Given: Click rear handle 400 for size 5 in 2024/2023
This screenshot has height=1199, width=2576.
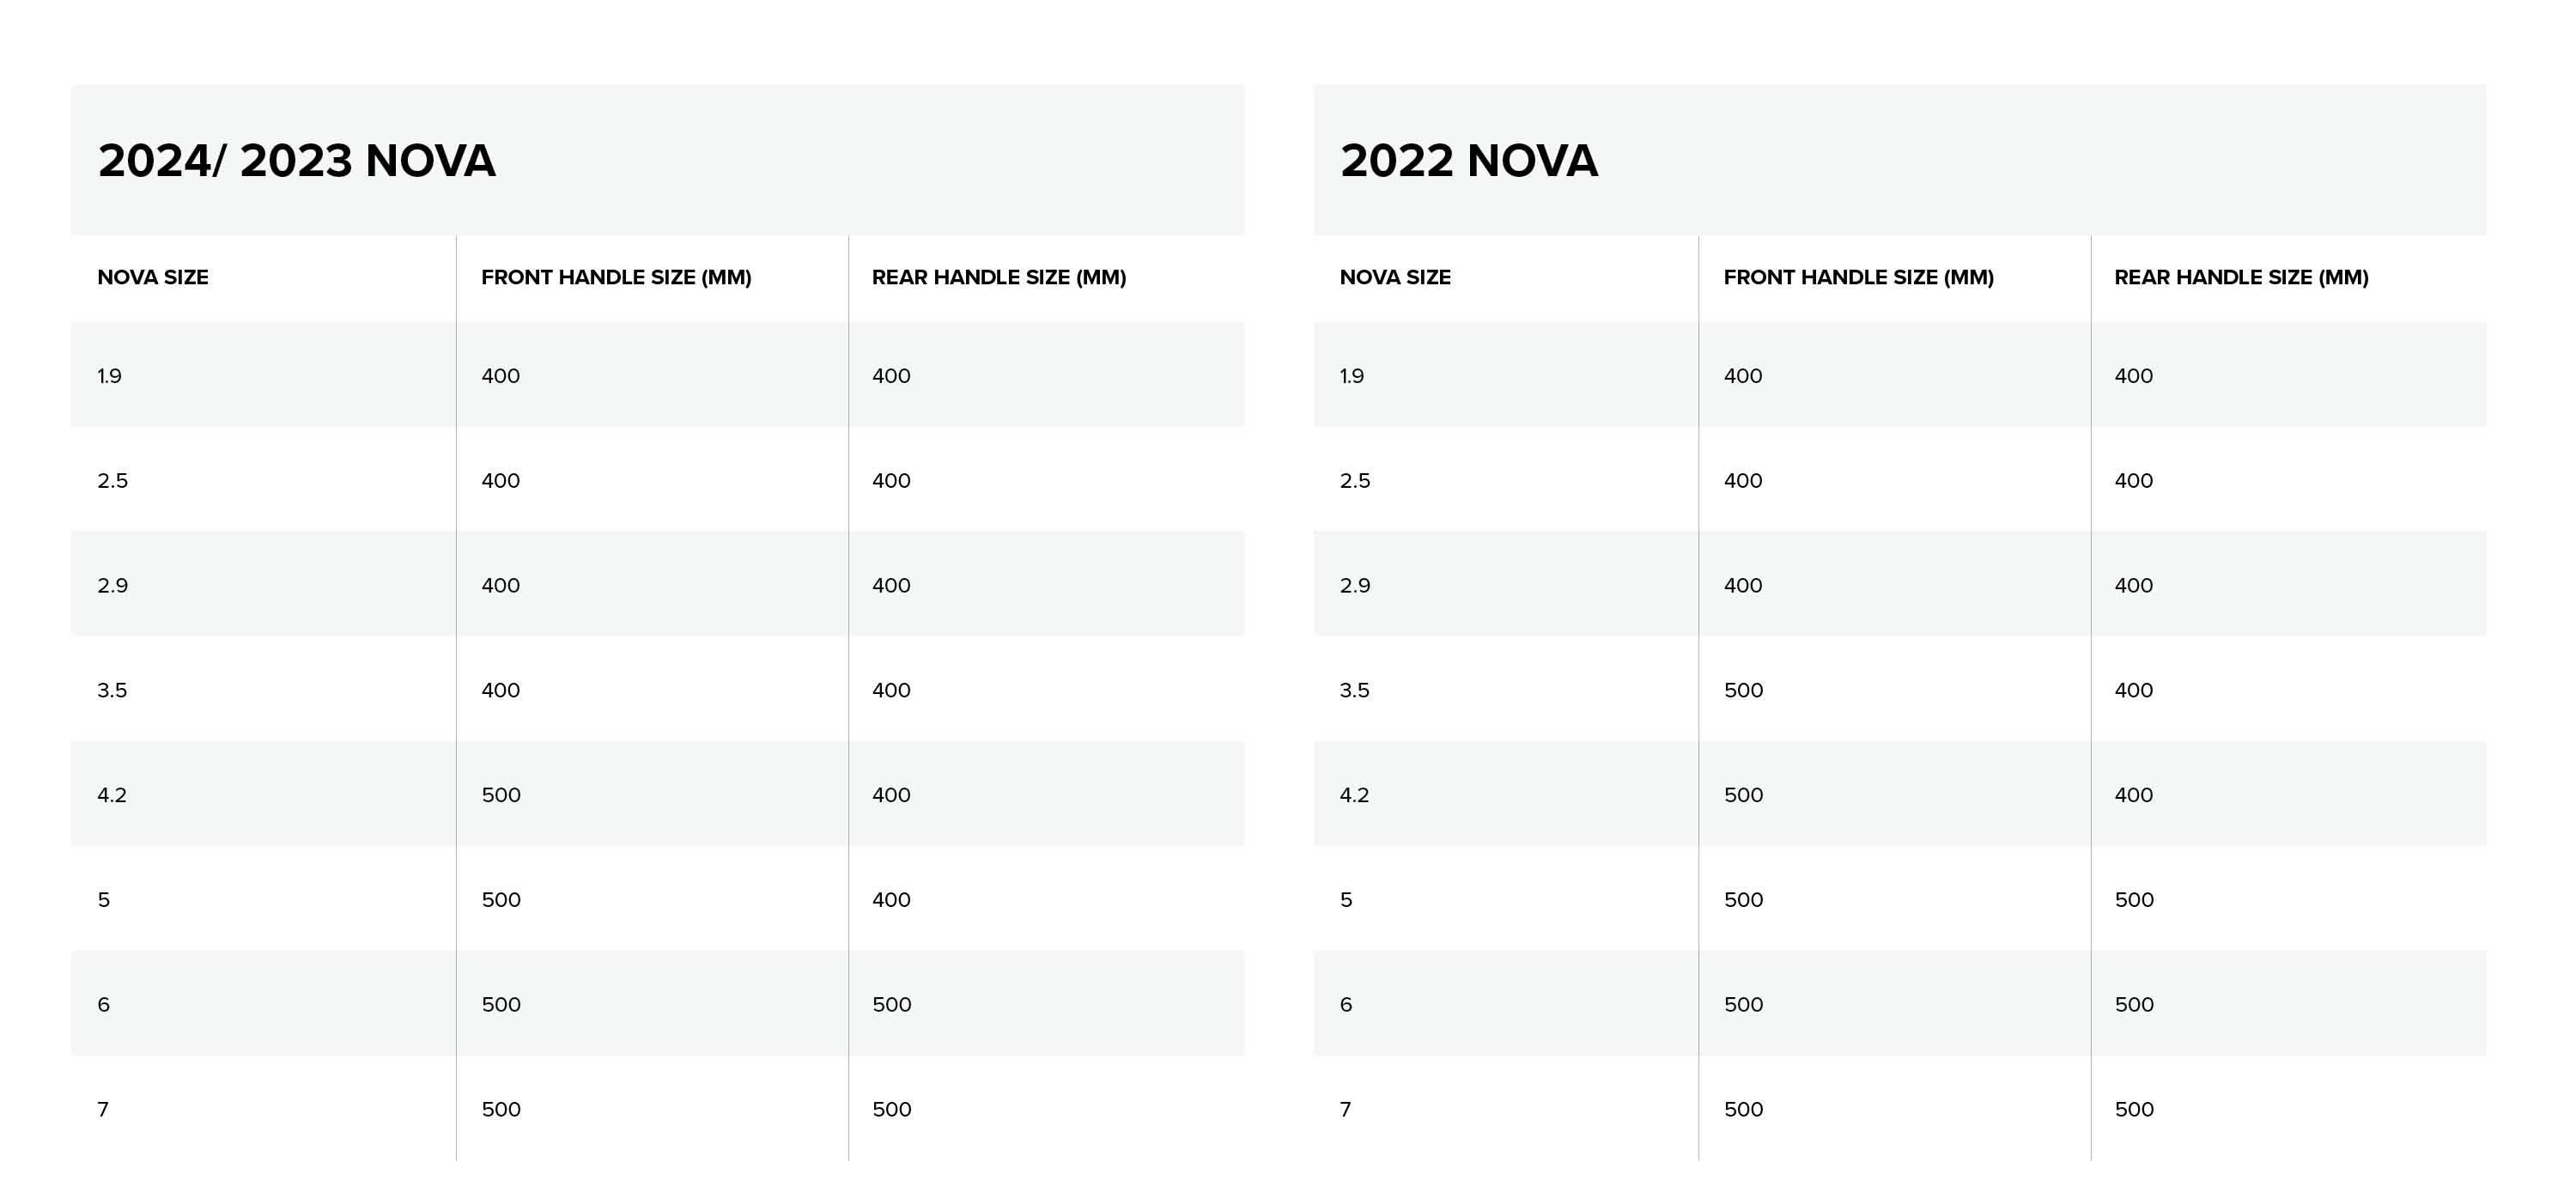Looking at the screenshot, I should click(x=891, y=900).
